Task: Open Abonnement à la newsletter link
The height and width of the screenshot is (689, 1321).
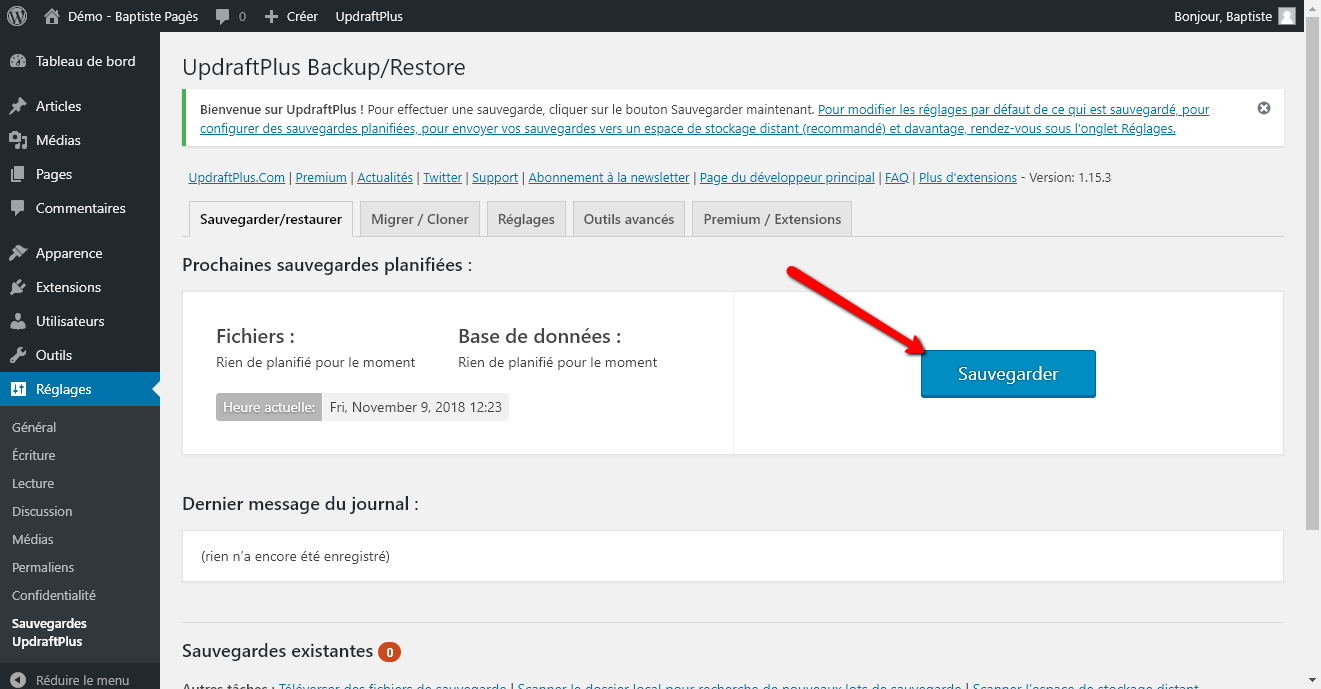Action: pyautogui.click(x=609, y=177)
